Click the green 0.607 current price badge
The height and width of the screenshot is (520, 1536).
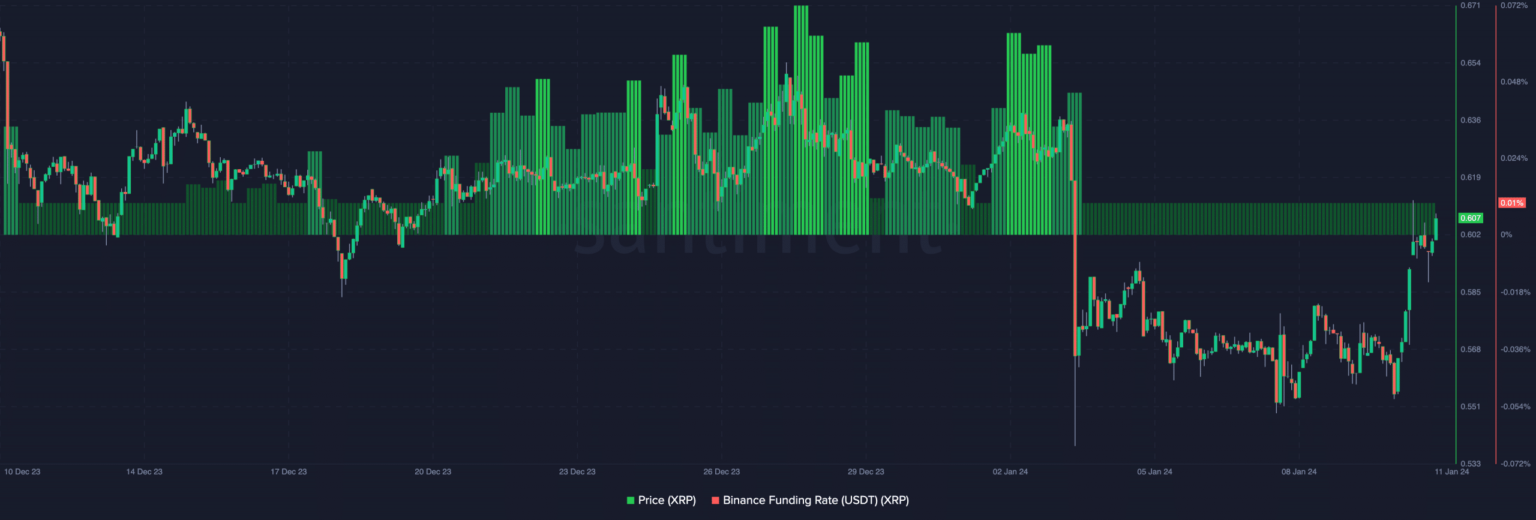(1470, 218)
